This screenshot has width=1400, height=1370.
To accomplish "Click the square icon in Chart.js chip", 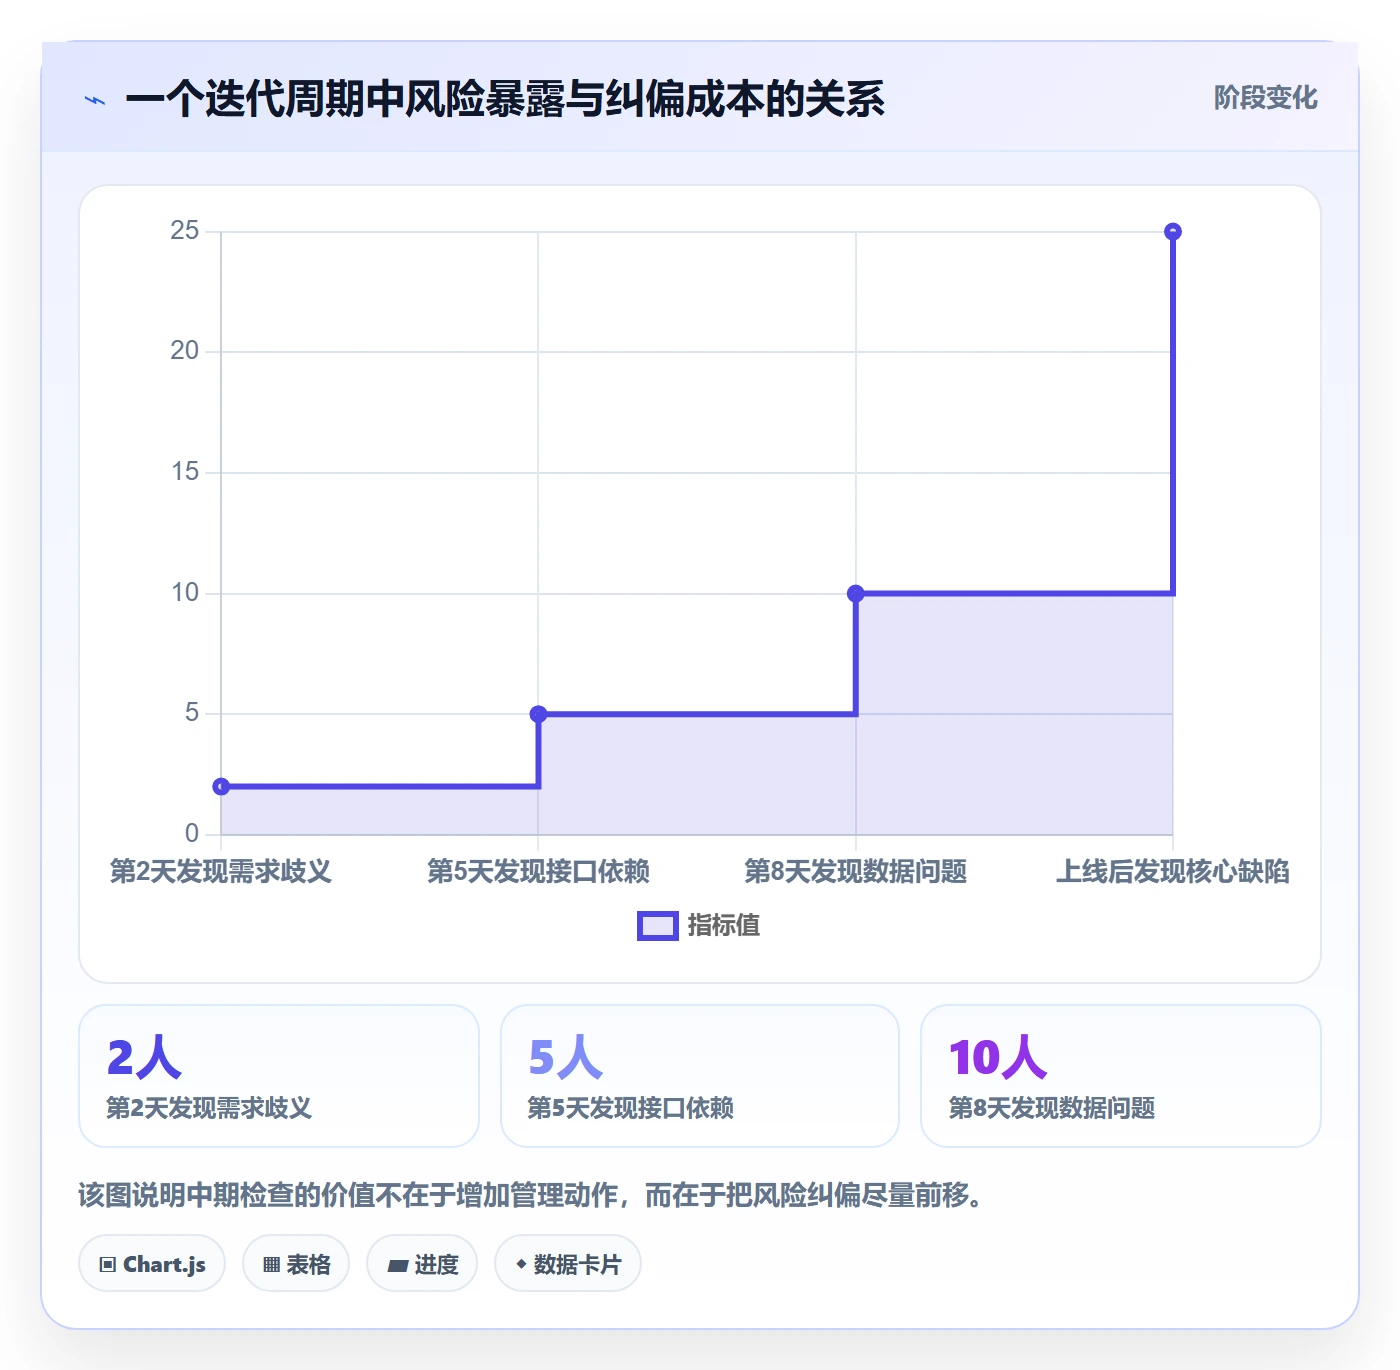I will point(108,1265).
